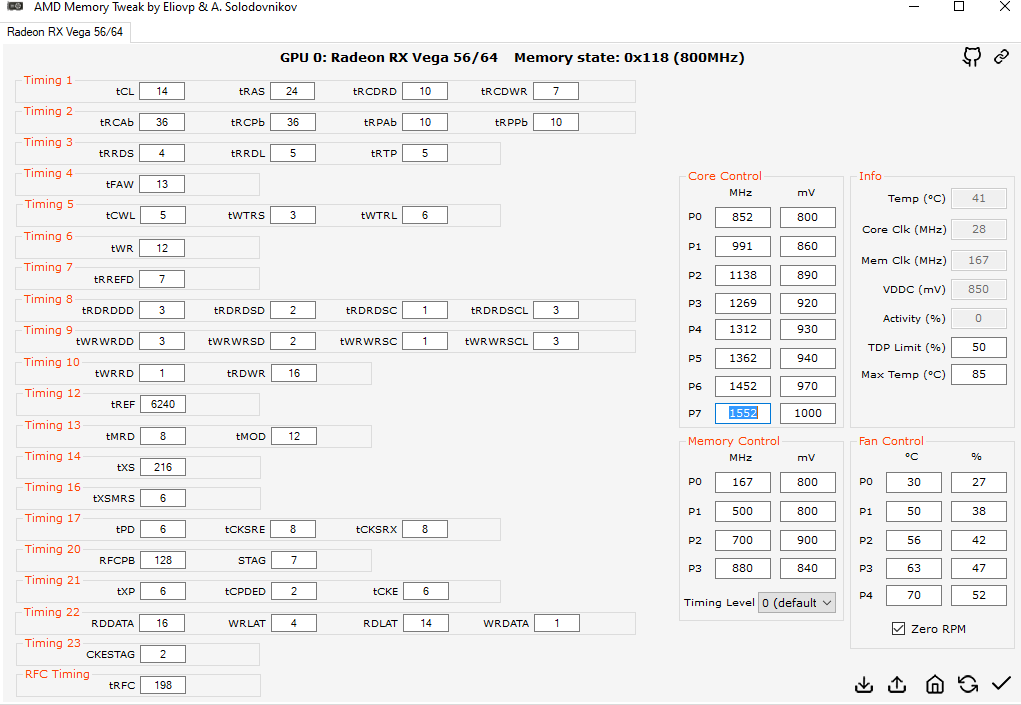Maximize the AMD Memory Tweak window
The image size is (1021, 705).
point(958,7)
